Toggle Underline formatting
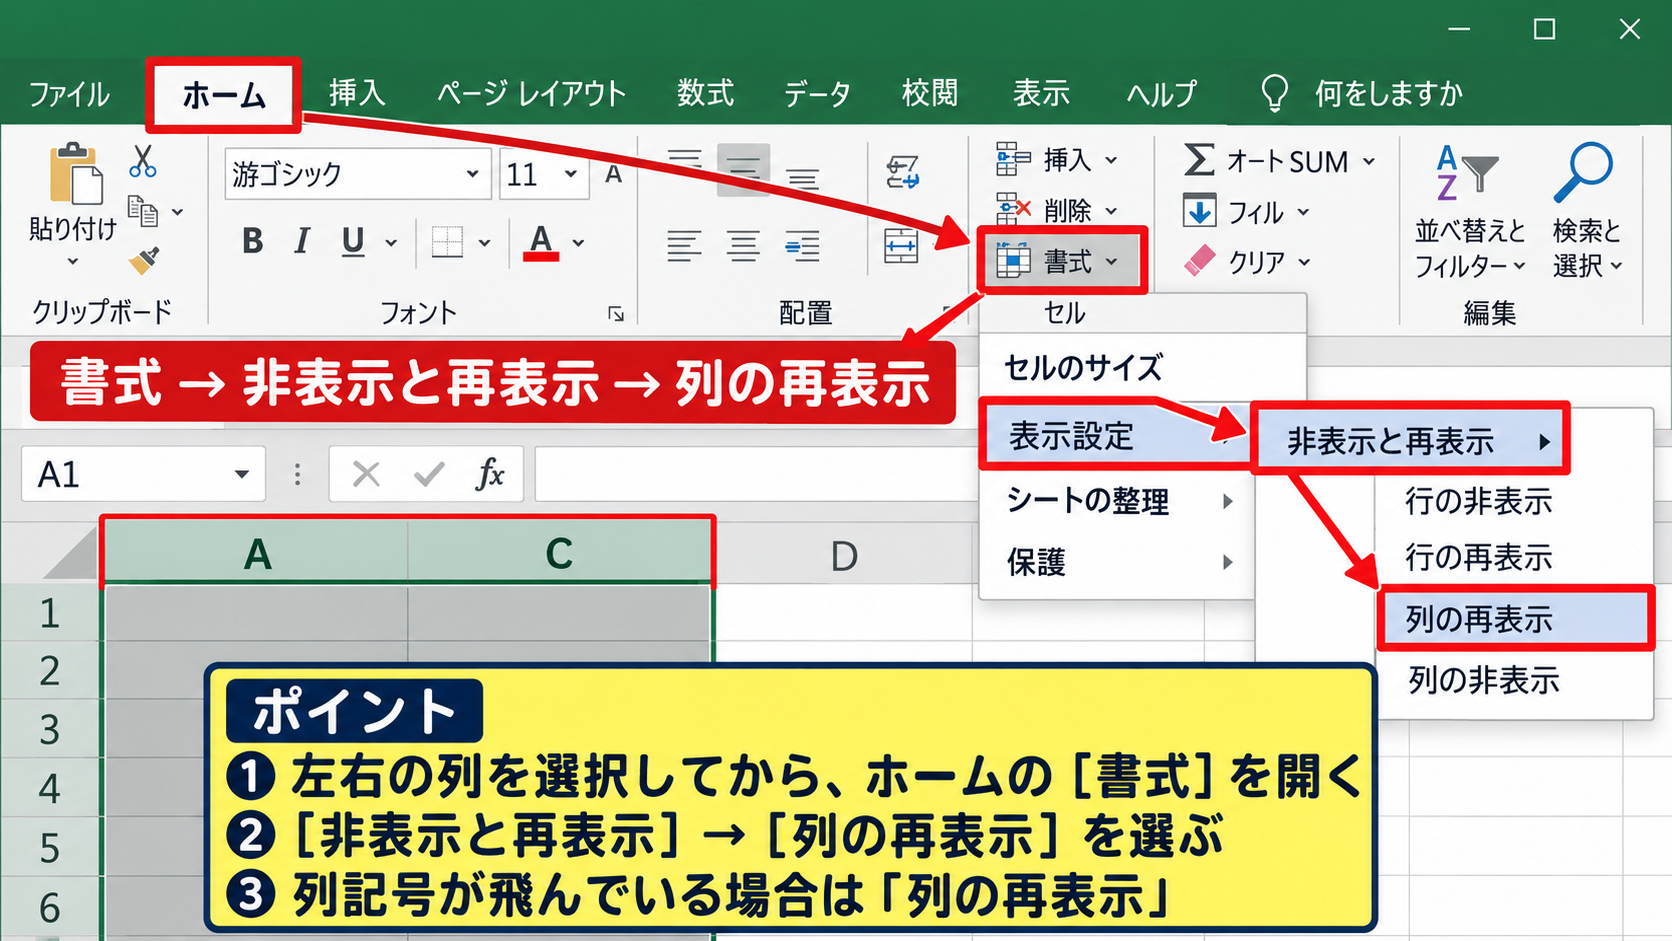Image resolution: width=1672 pixels, height=941 pixels. (x=353, y=241)
